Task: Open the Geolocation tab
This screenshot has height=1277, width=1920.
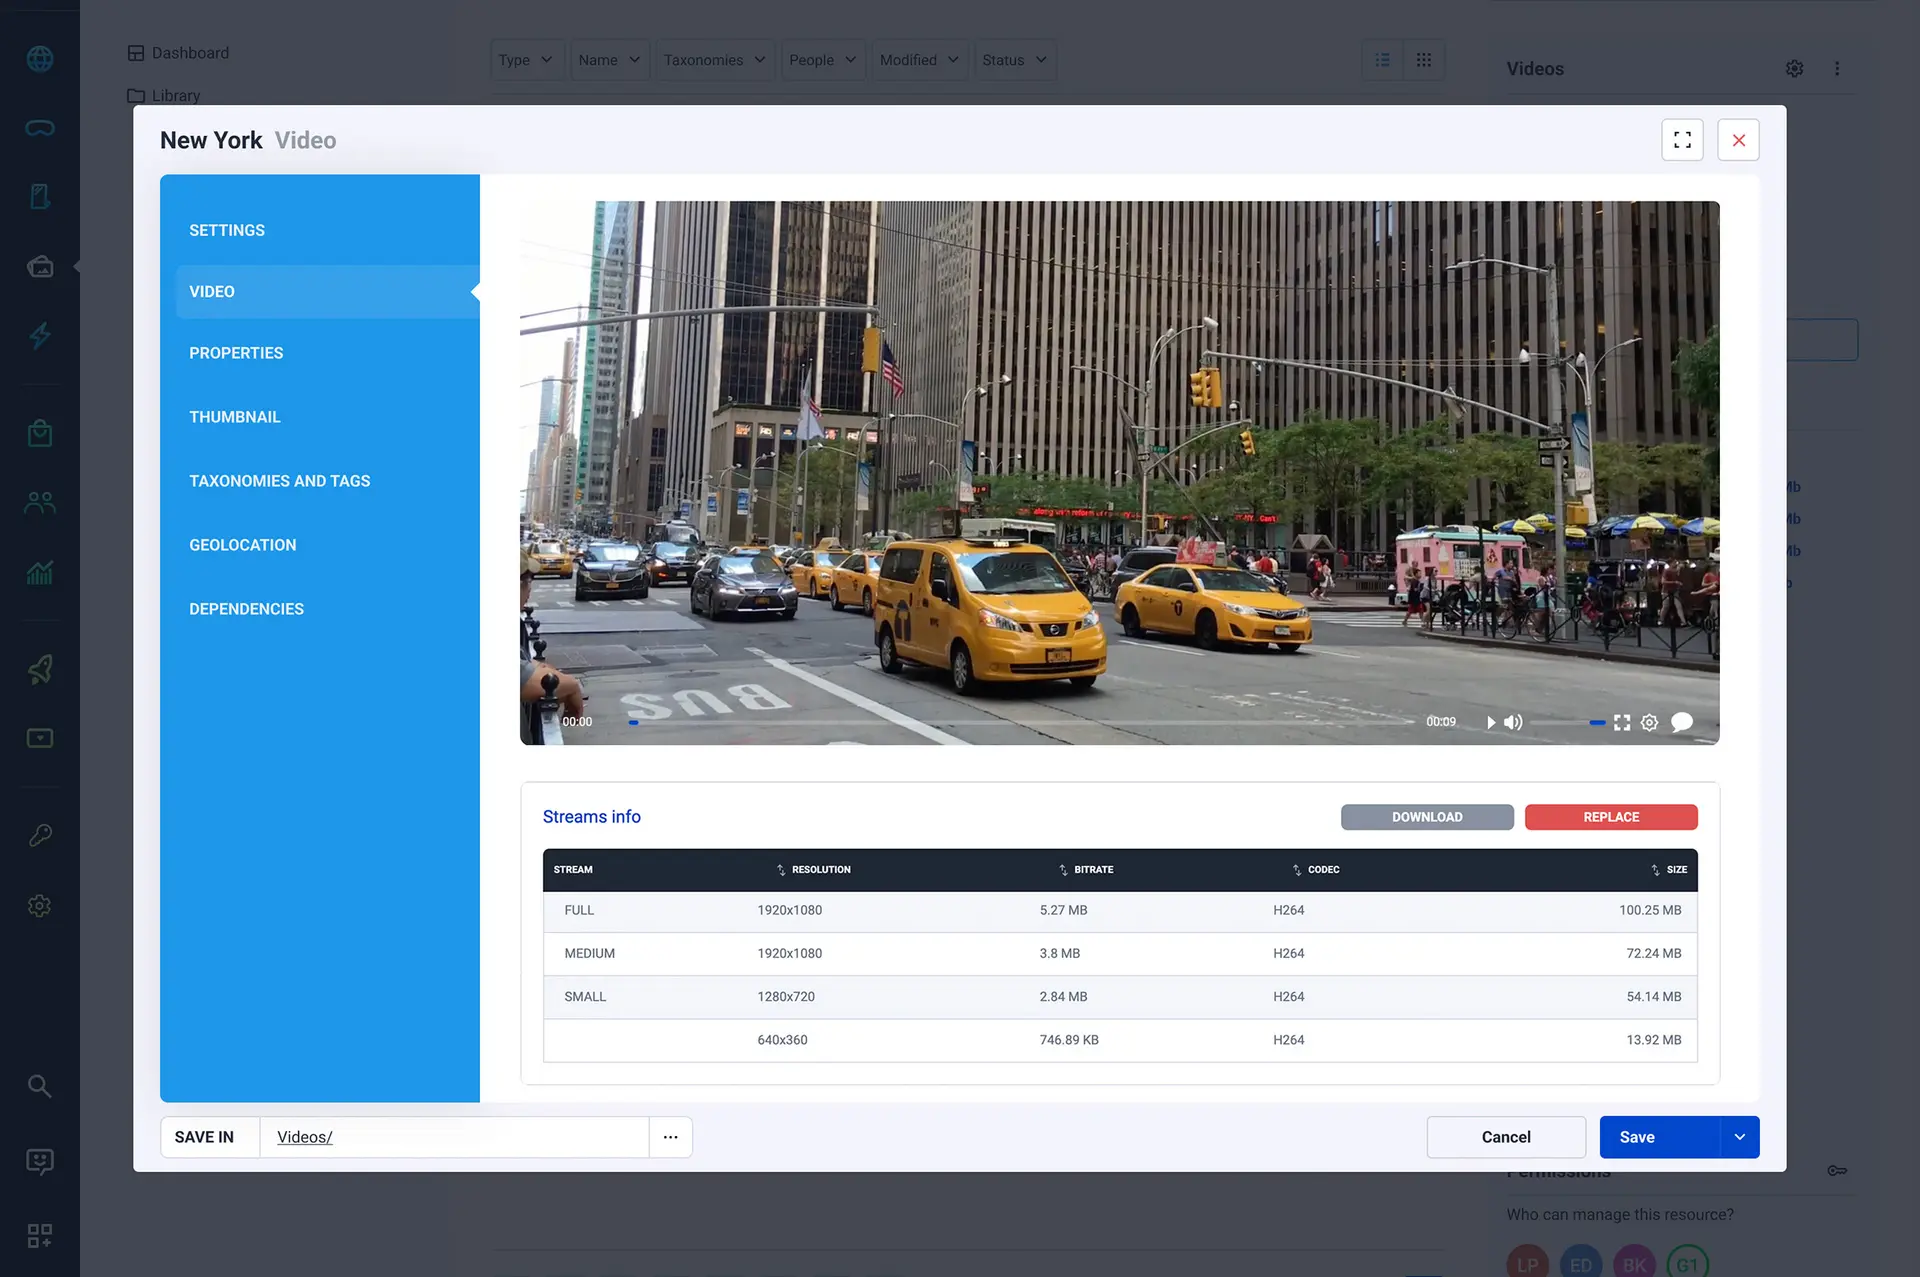Action: pyautogui.click(x=243, y=545)
